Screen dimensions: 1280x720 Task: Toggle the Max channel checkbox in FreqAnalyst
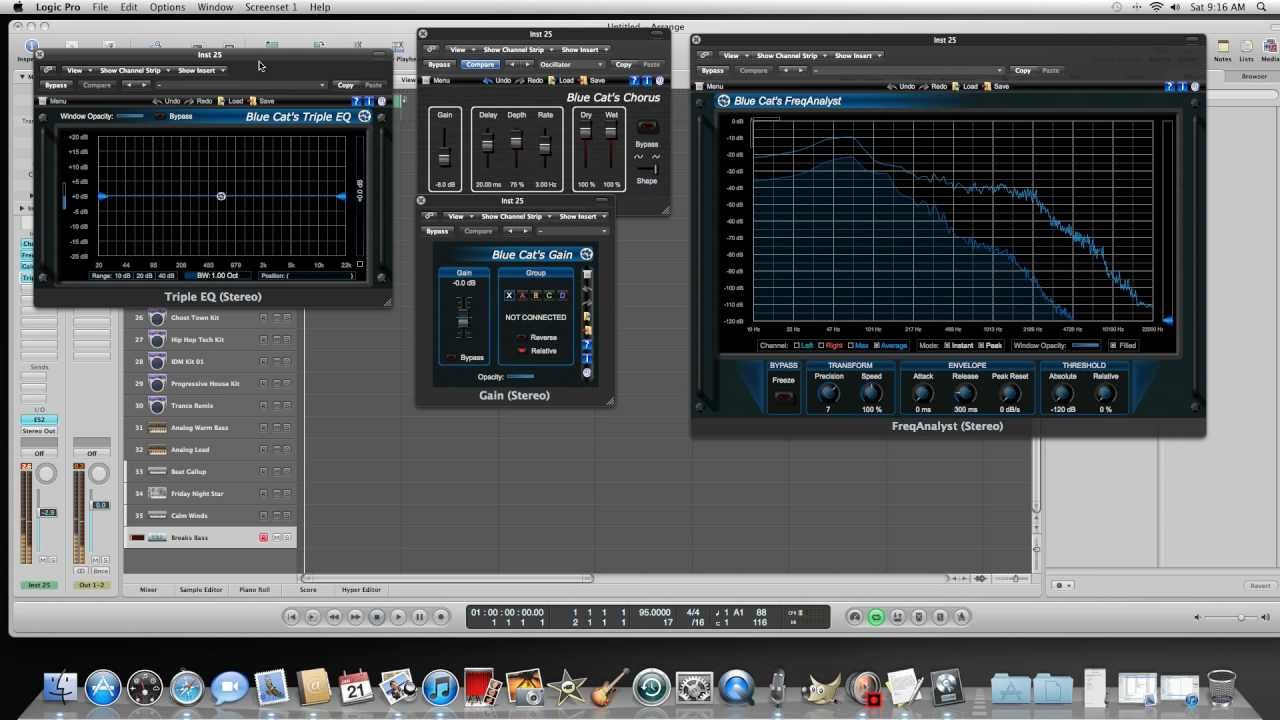tap(851, 345)
